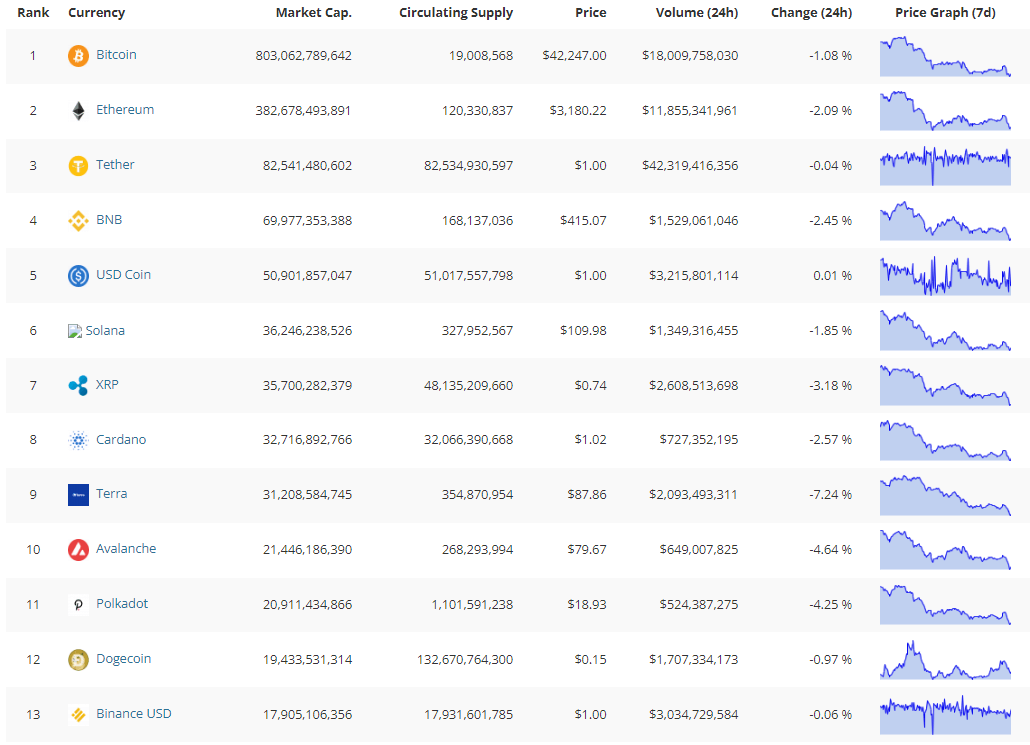View Solana 7-day price graph
Viewport: 1030px width, 745px height.
coord(945,330)
